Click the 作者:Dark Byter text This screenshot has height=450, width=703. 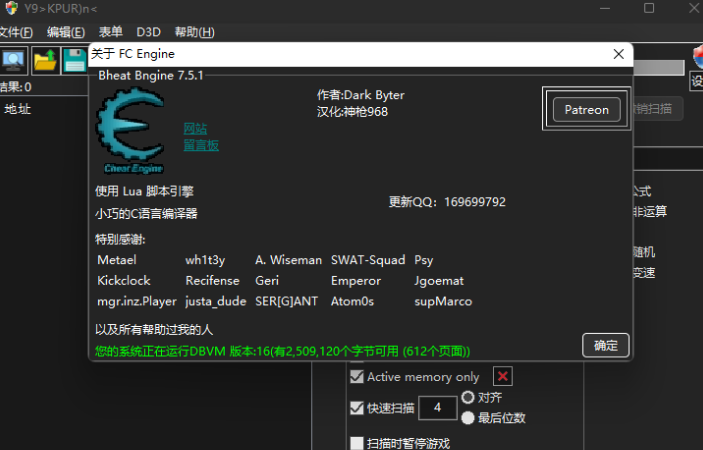click(x=360, y=95)
